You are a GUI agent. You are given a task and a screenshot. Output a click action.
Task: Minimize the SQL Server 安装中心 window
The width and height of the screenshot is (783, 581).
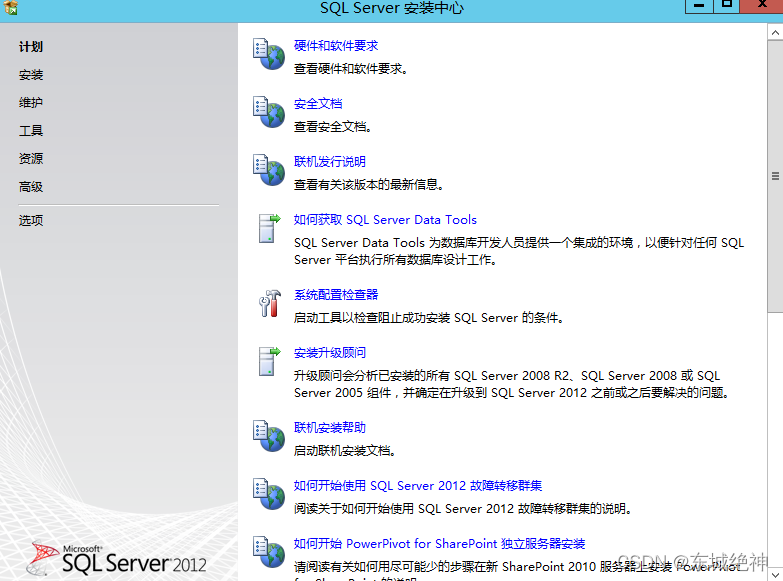pos(699,6)
